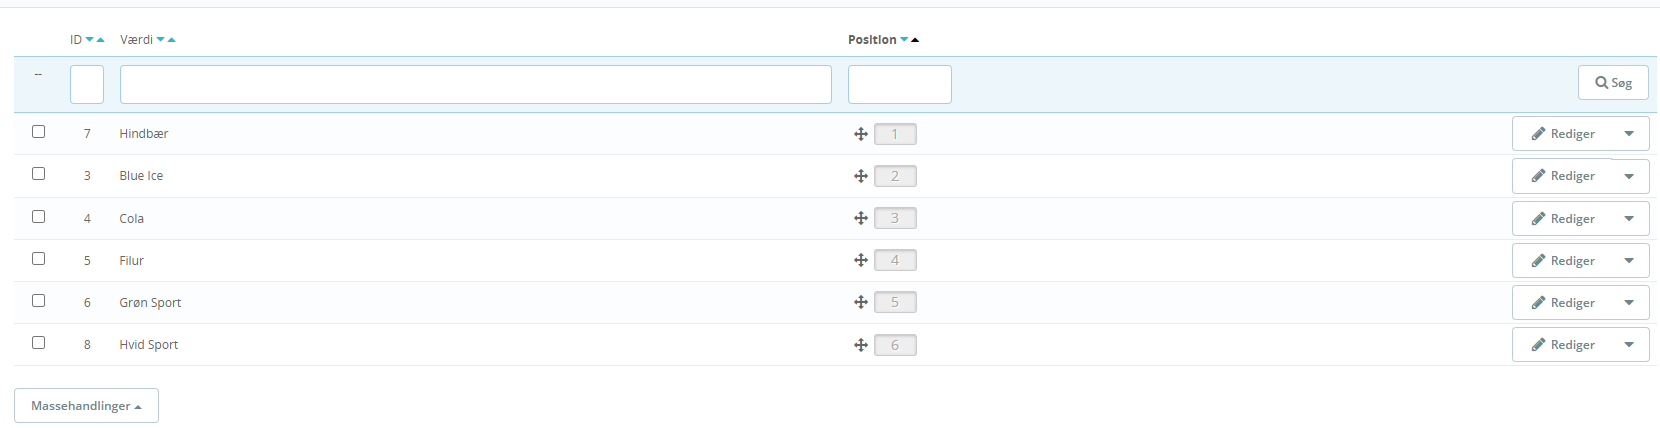
Task: Sort Position column ascending with up arrow
Action: click(915, 40)
